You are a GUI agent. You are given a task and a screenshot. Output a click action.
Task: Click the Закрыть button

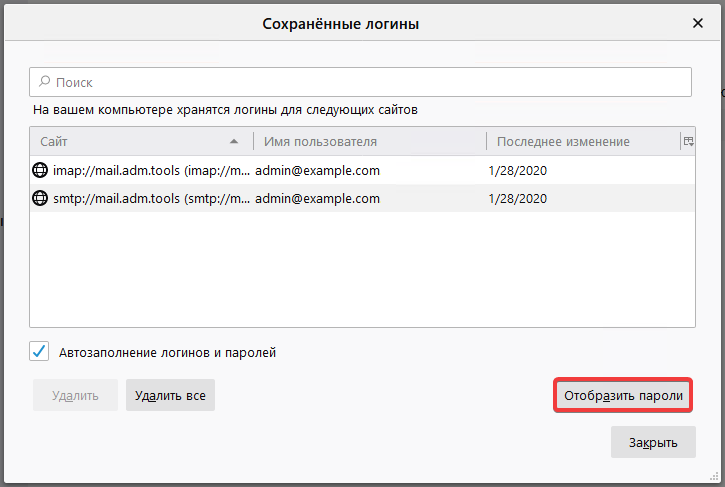point(653,442)
